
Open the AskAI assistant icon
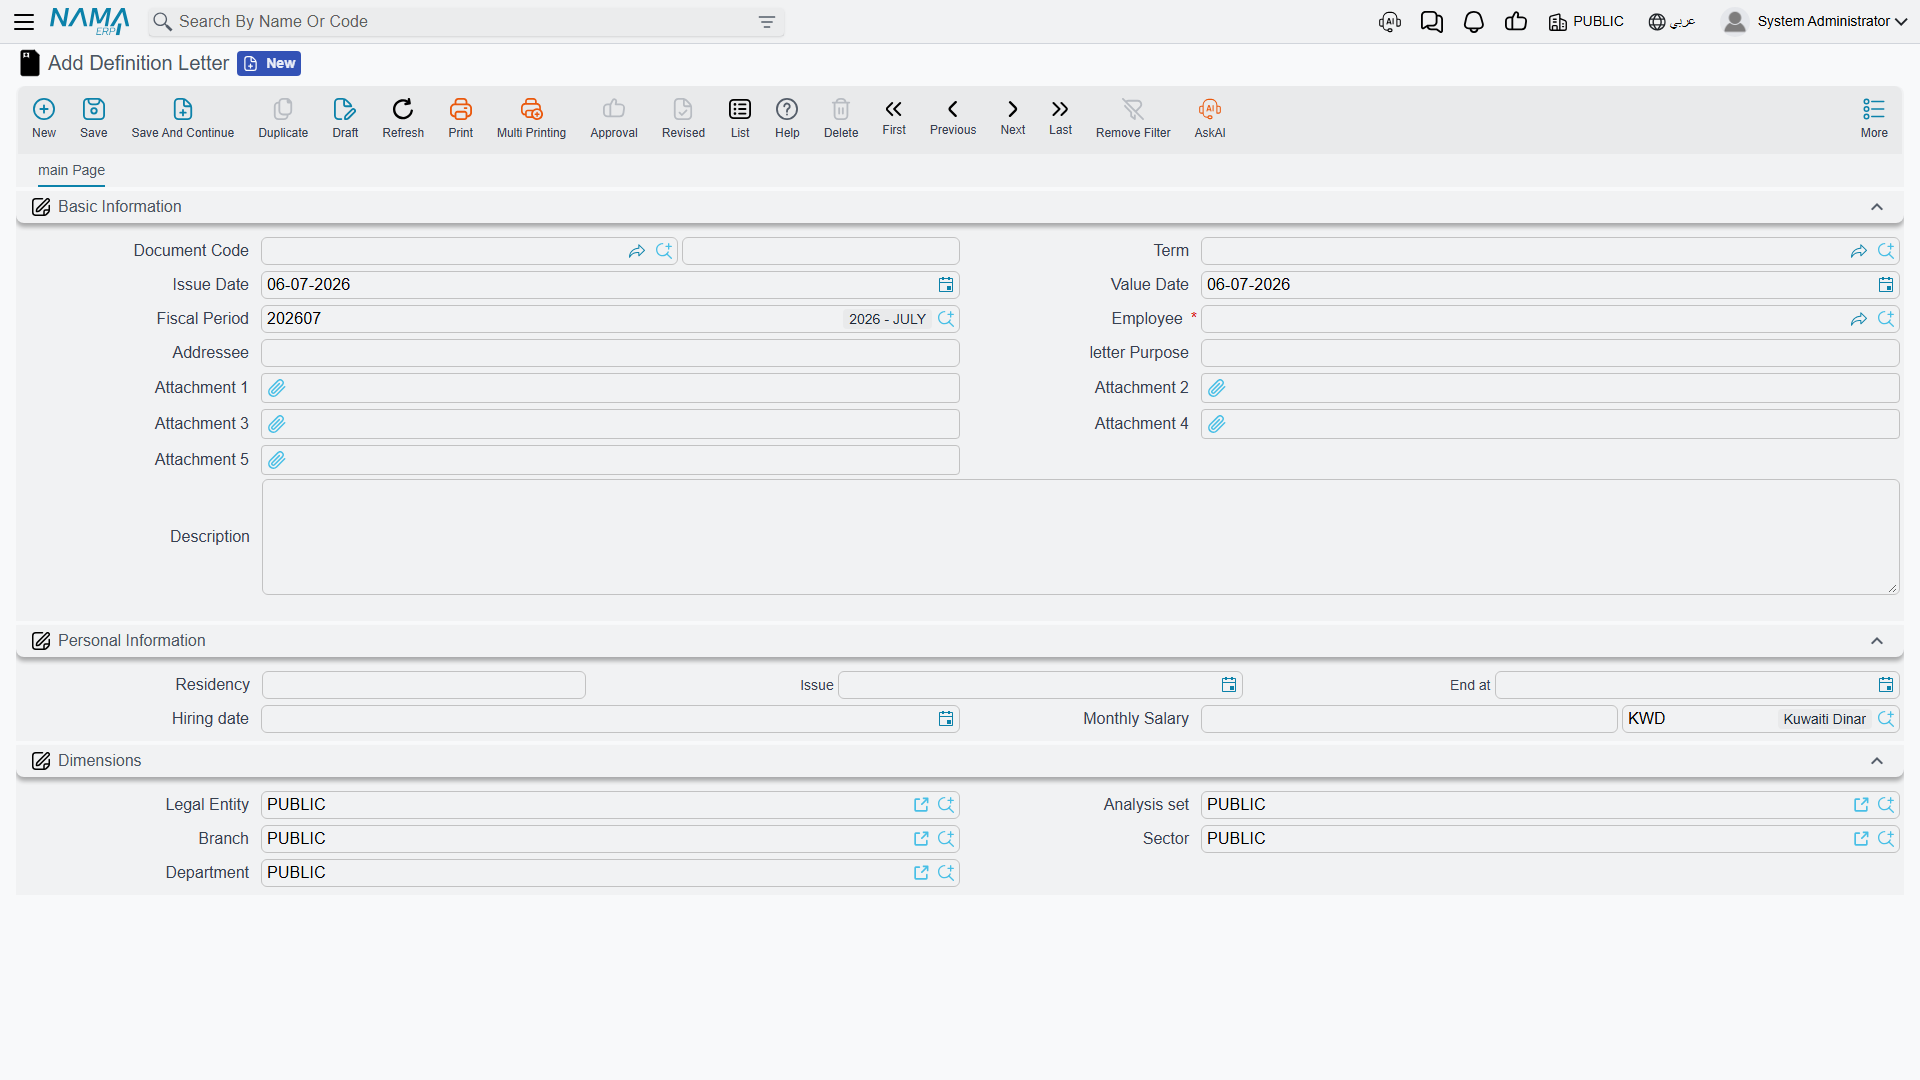pyautogui.click(x=1210, y=109)
